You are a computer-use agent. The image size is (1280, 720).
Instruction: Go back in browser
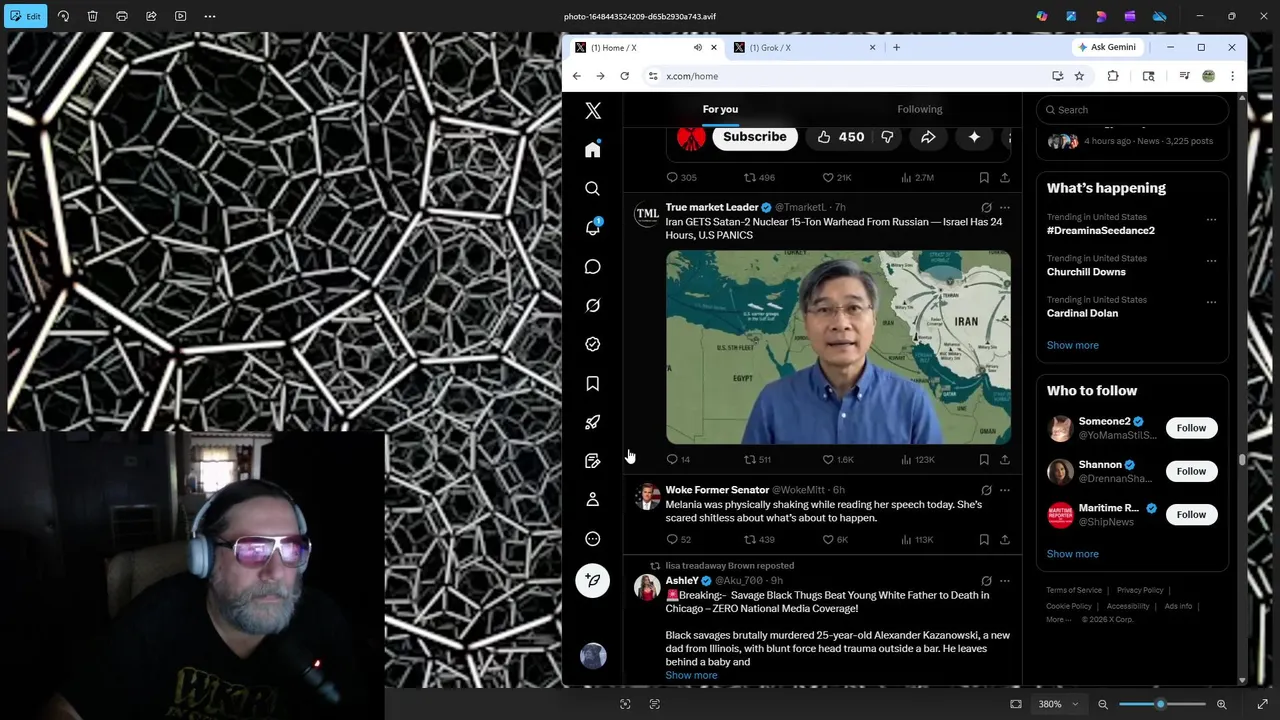pyautogui.click(x=577, y=76)
